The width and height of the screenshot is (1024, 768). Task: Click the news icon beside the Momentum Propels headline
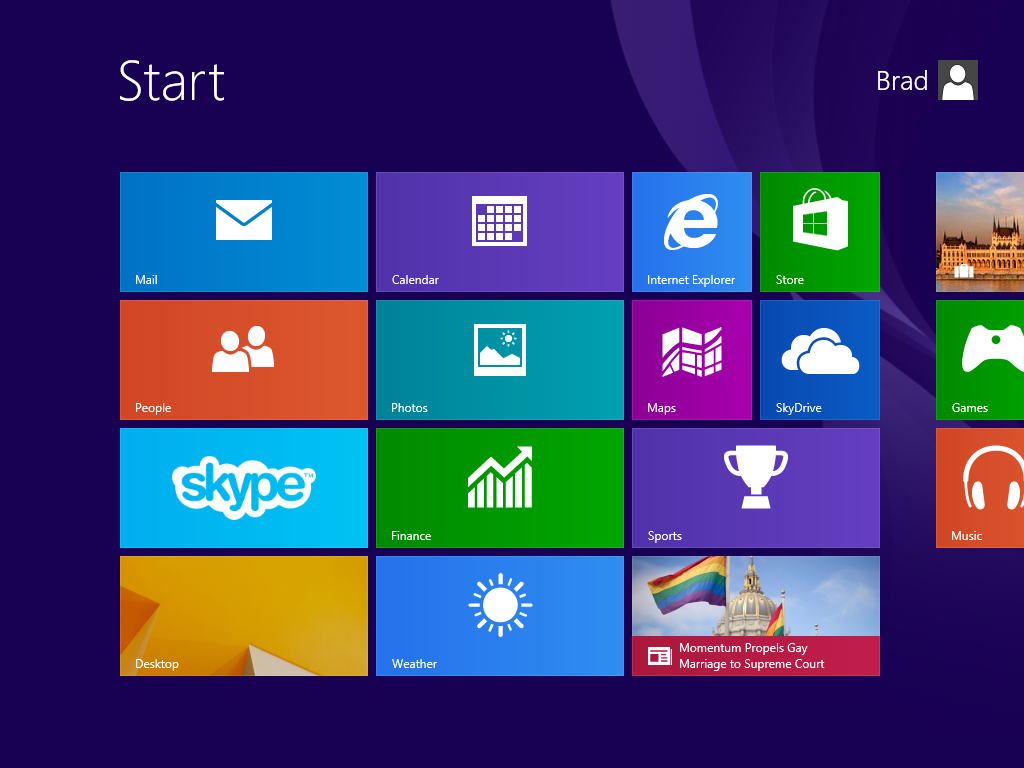click(660, 656)
